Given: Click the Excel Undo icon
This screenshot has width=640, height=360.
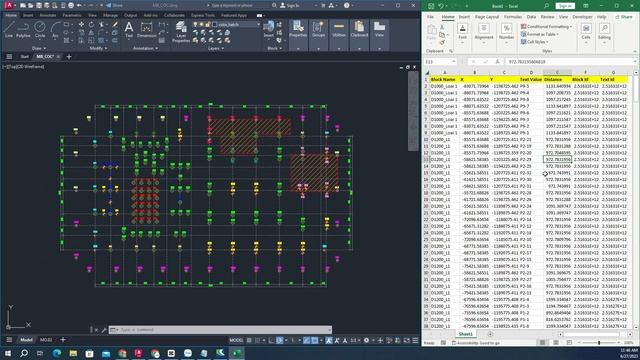Looking at the screenshot, I should pyautogui.click(x=441, y=6).
